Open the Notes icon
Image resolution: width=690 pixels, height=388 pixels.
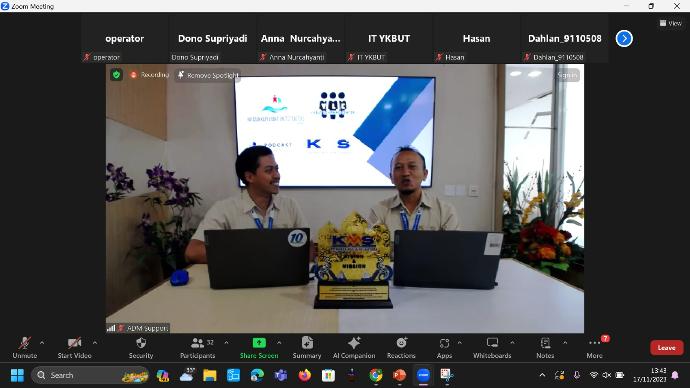(x=545, y=343)
